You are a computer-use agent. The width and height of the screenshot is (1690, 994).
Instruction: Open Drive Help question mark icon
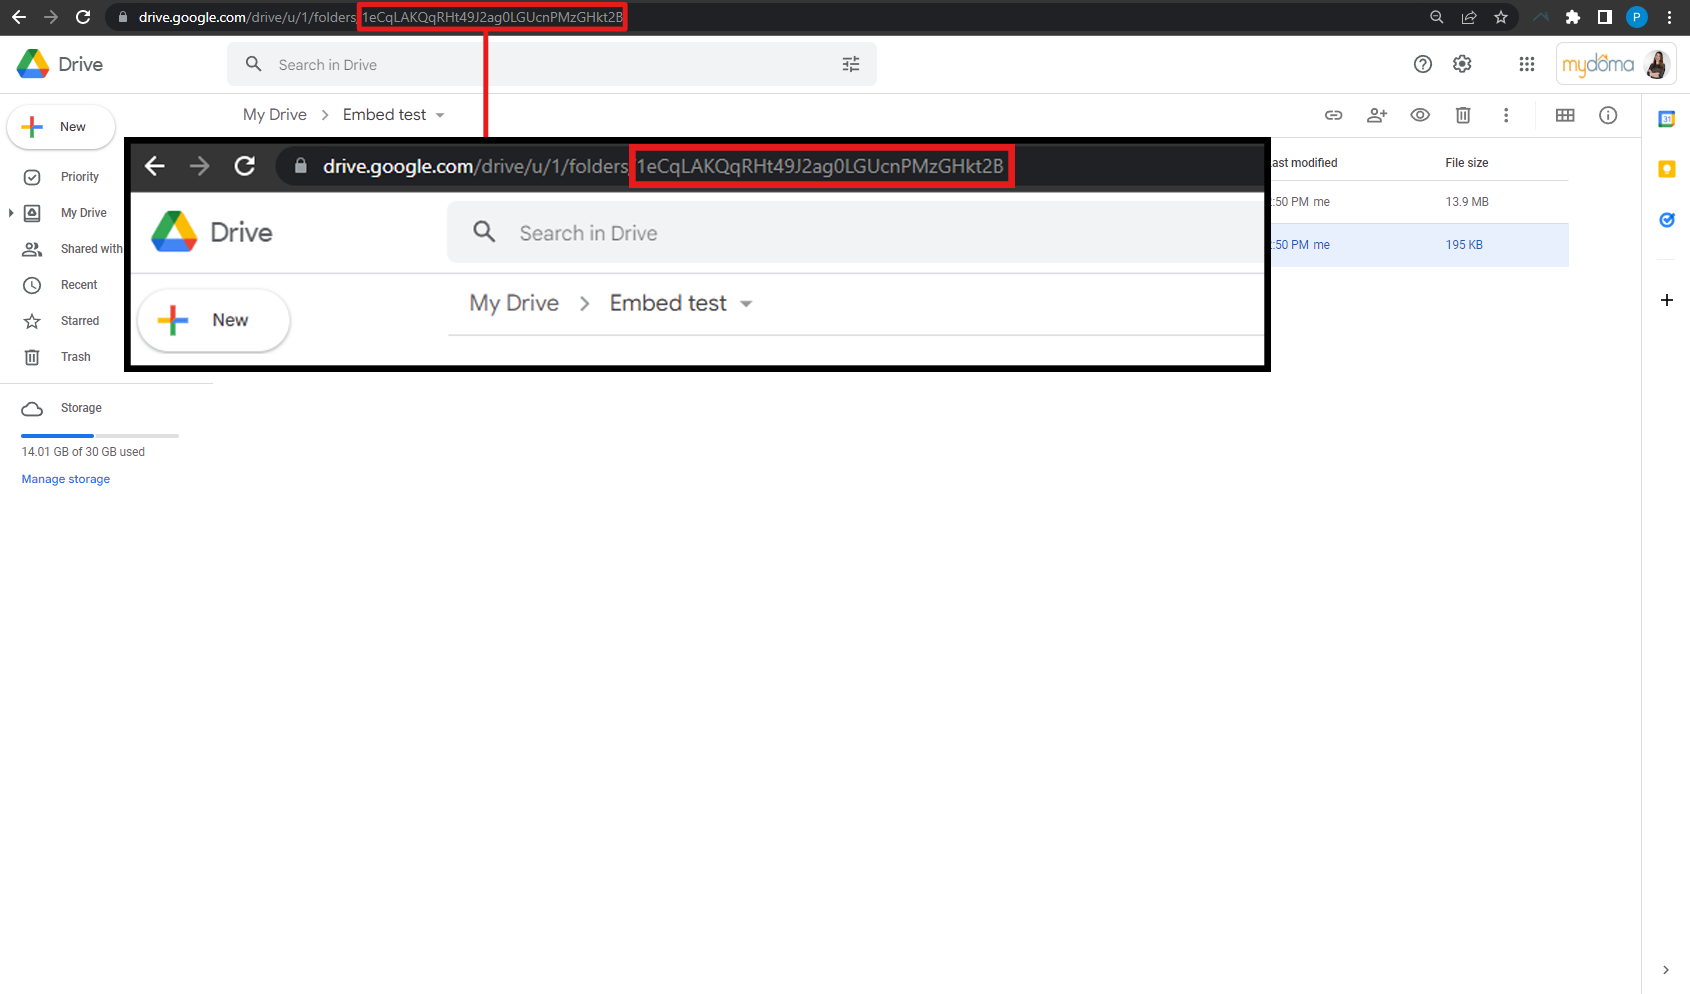1423,64
